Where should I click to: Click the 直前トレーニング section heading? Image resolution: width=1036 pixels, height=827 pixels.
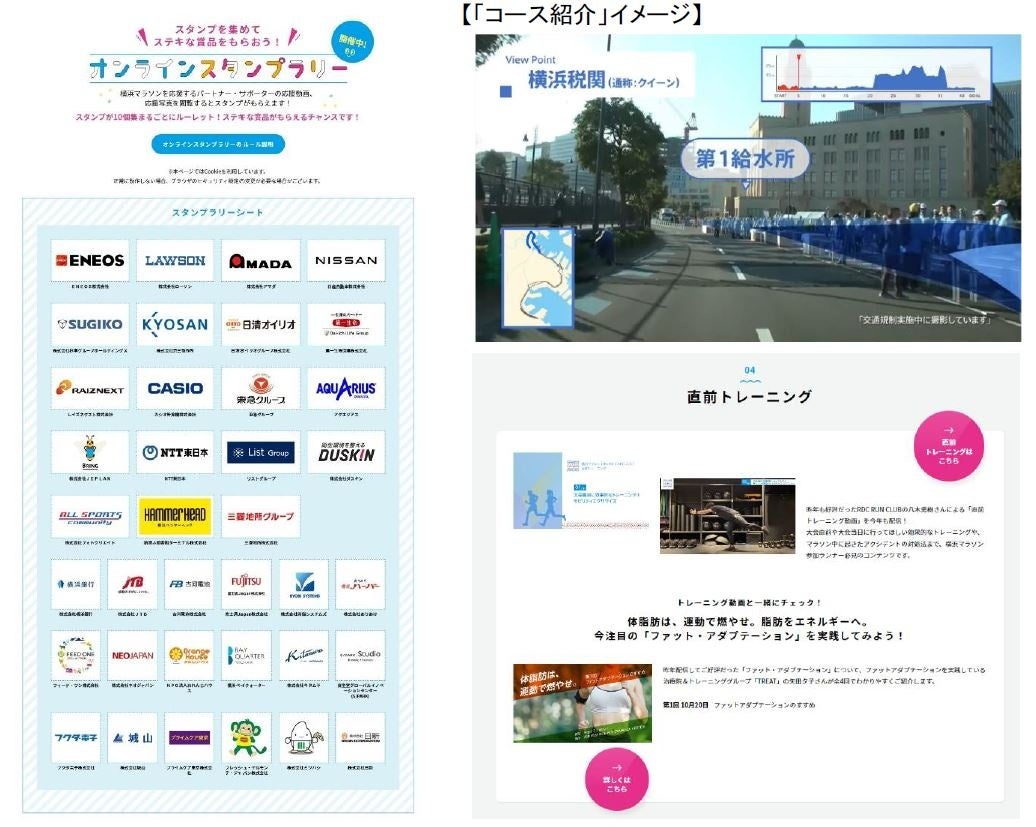tap(749, 396)
